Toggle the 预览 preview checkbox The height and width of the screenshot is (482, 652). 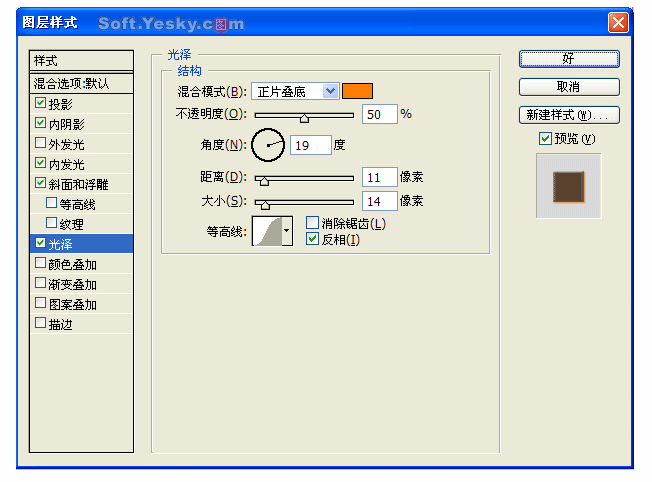click(545, 138)
